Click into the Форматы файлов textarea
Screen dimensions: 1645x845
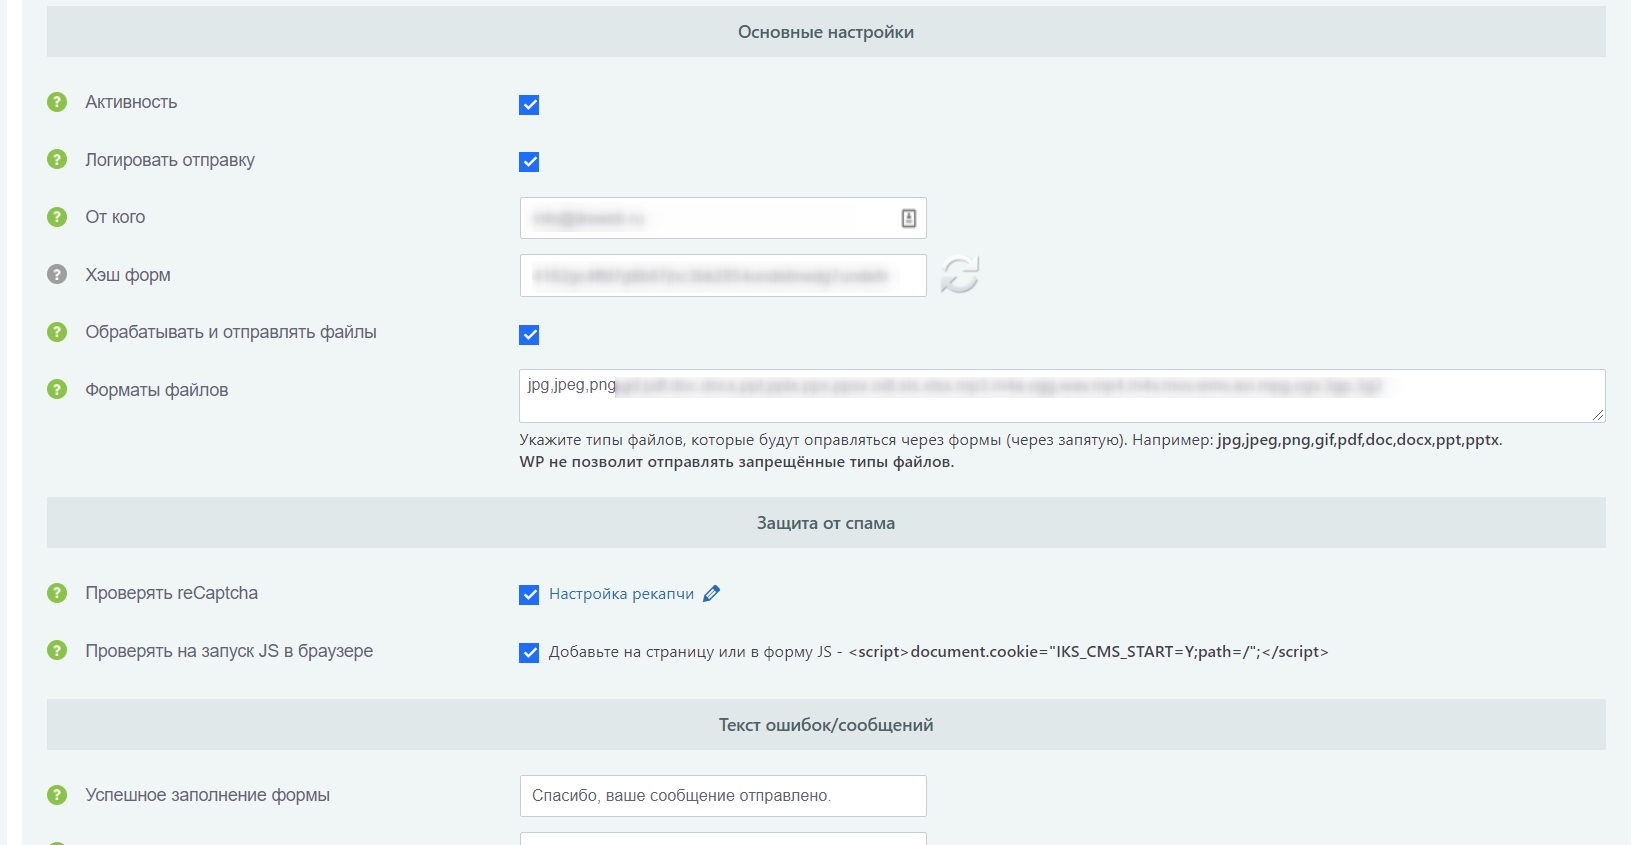pos(1062,396)
